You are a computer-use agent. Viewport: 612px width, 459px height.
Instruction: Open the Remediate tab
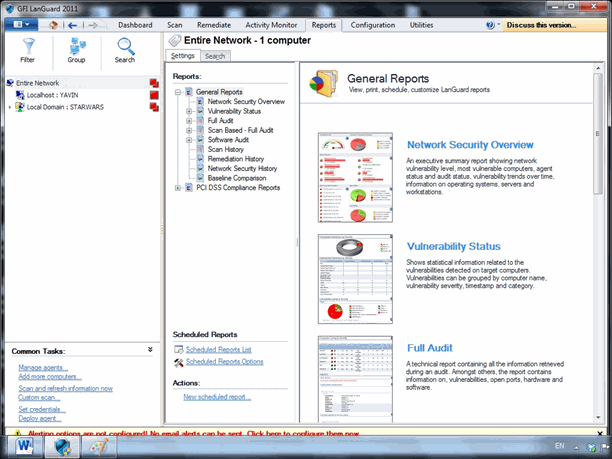[213, 25]
